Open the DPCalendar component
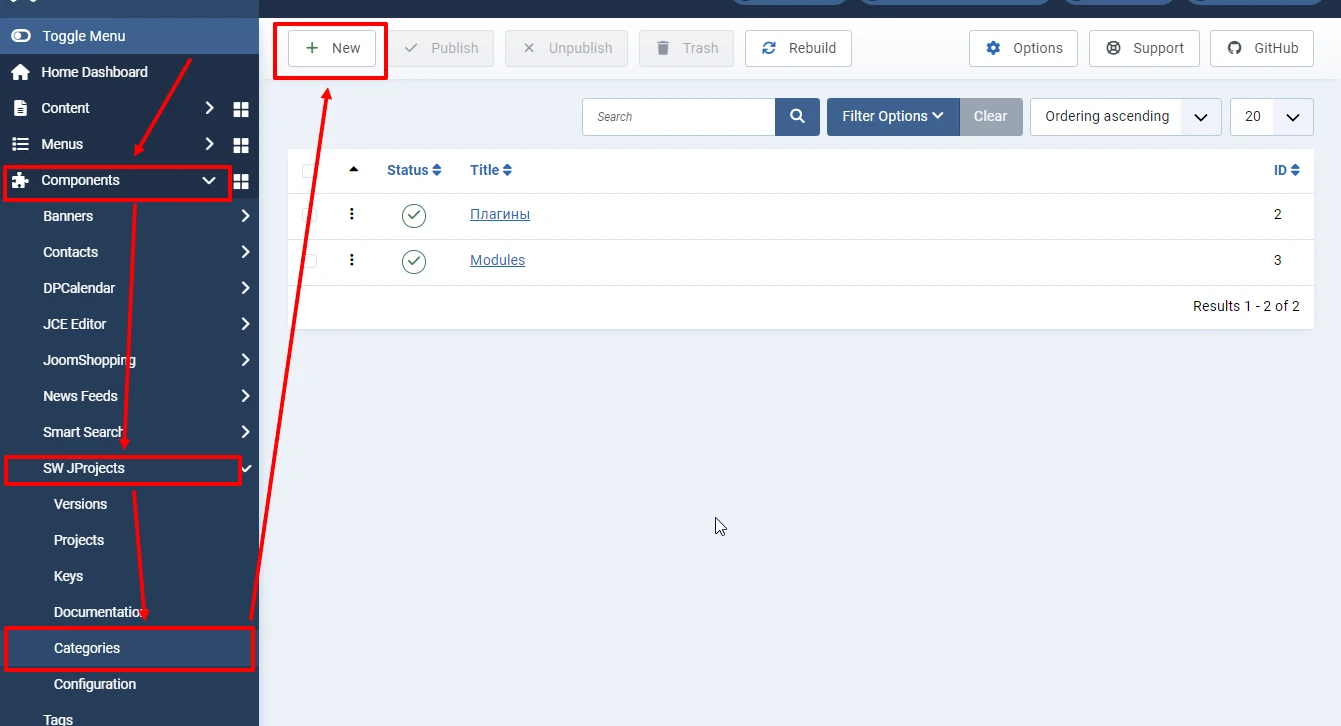The height and width of the screenshot is (726, 1341). point(79,288)
